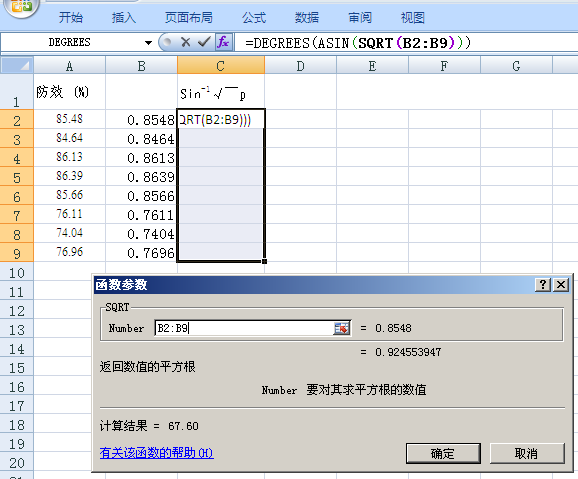Select row 1 header

point(17,91)
